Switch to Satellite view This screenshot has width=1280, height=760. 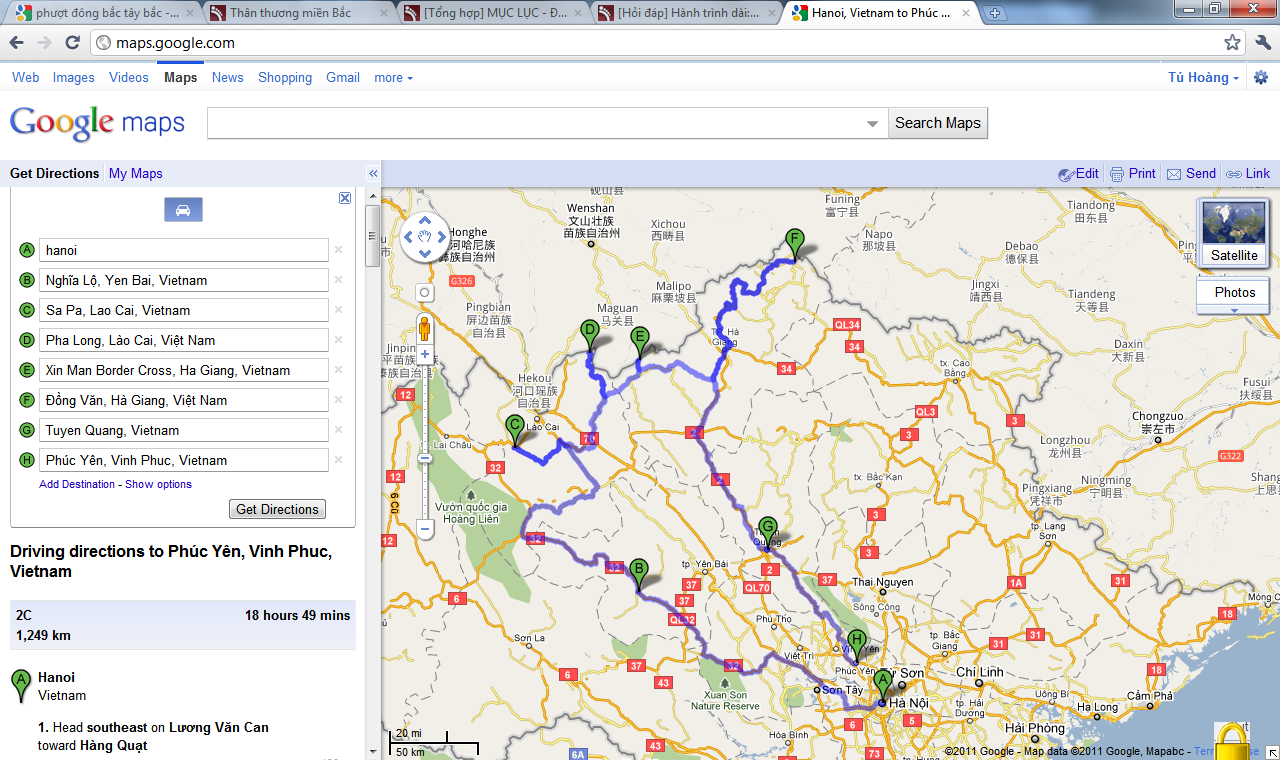pos(1234,232)
